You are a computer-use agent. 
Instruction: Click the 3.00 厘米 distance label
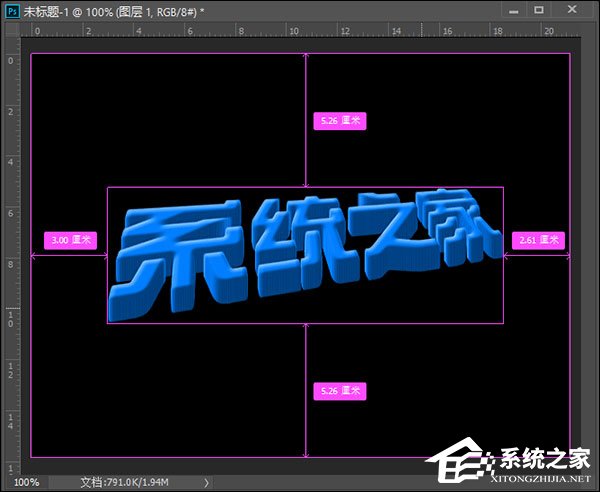70,240
